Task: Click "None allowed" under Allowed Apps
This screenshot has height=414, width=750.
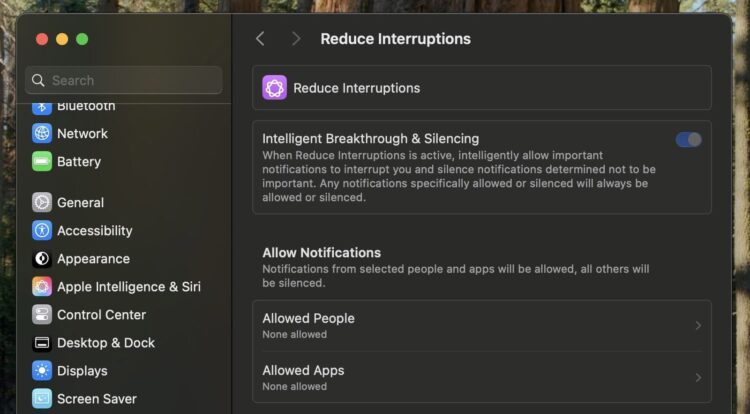Action: 295,387
